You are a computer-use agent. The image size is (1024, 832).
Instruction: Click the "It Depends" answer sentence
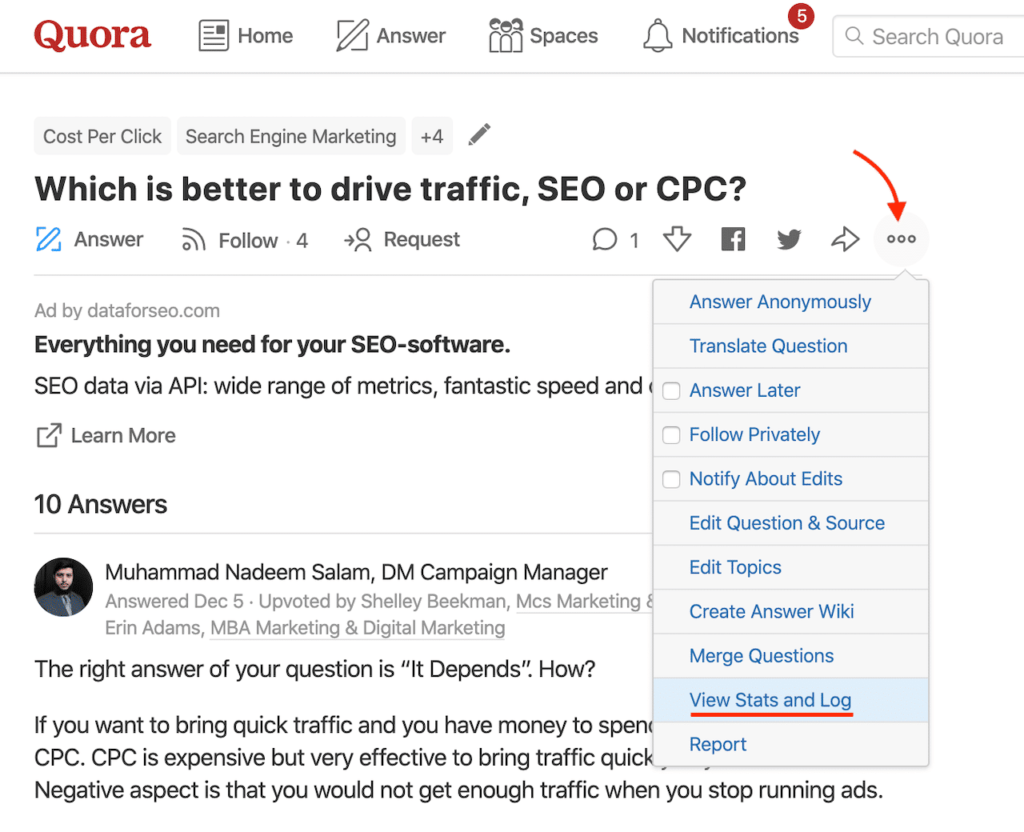coord(315,669)
